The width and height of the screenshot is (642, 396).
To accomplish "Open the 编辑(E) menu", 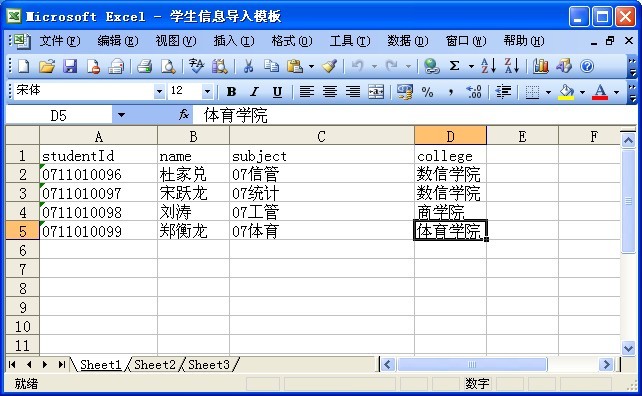I will tap(118, 41).
